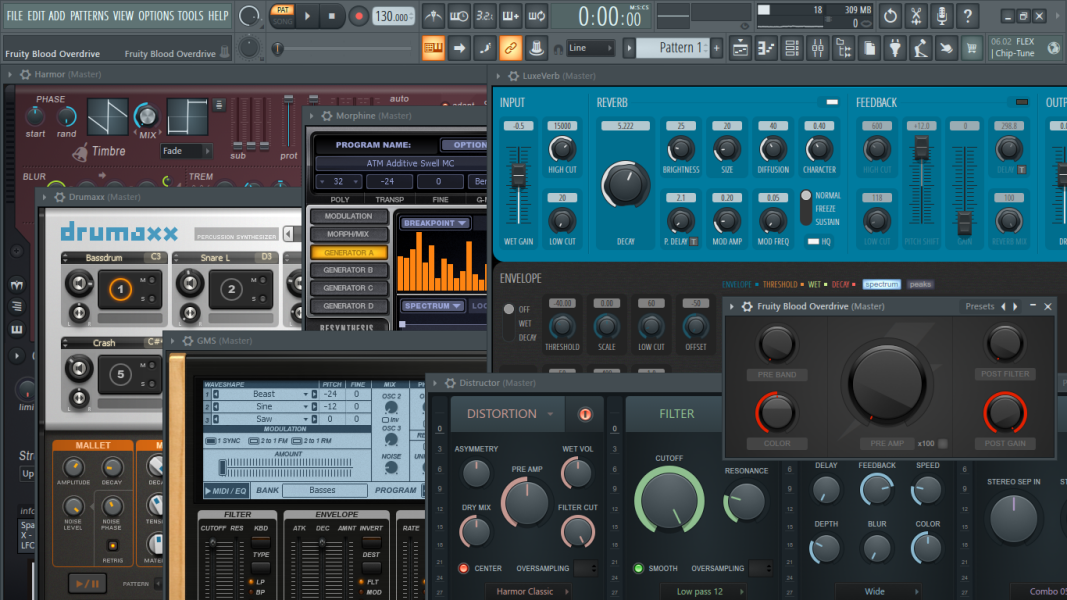The height and width of the screenshot is (600, 1067).
Task: Click the plus button next to Pattern 1
Action: click(717, 48)
